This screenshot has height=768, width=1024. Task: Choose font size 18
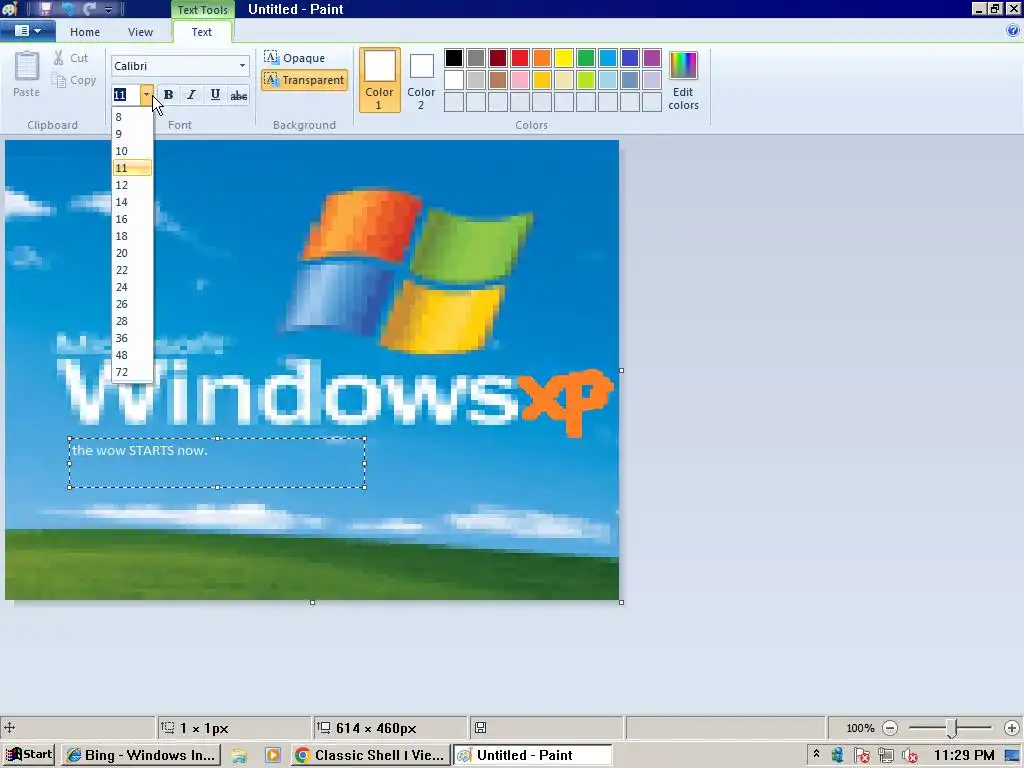[132, 236]
